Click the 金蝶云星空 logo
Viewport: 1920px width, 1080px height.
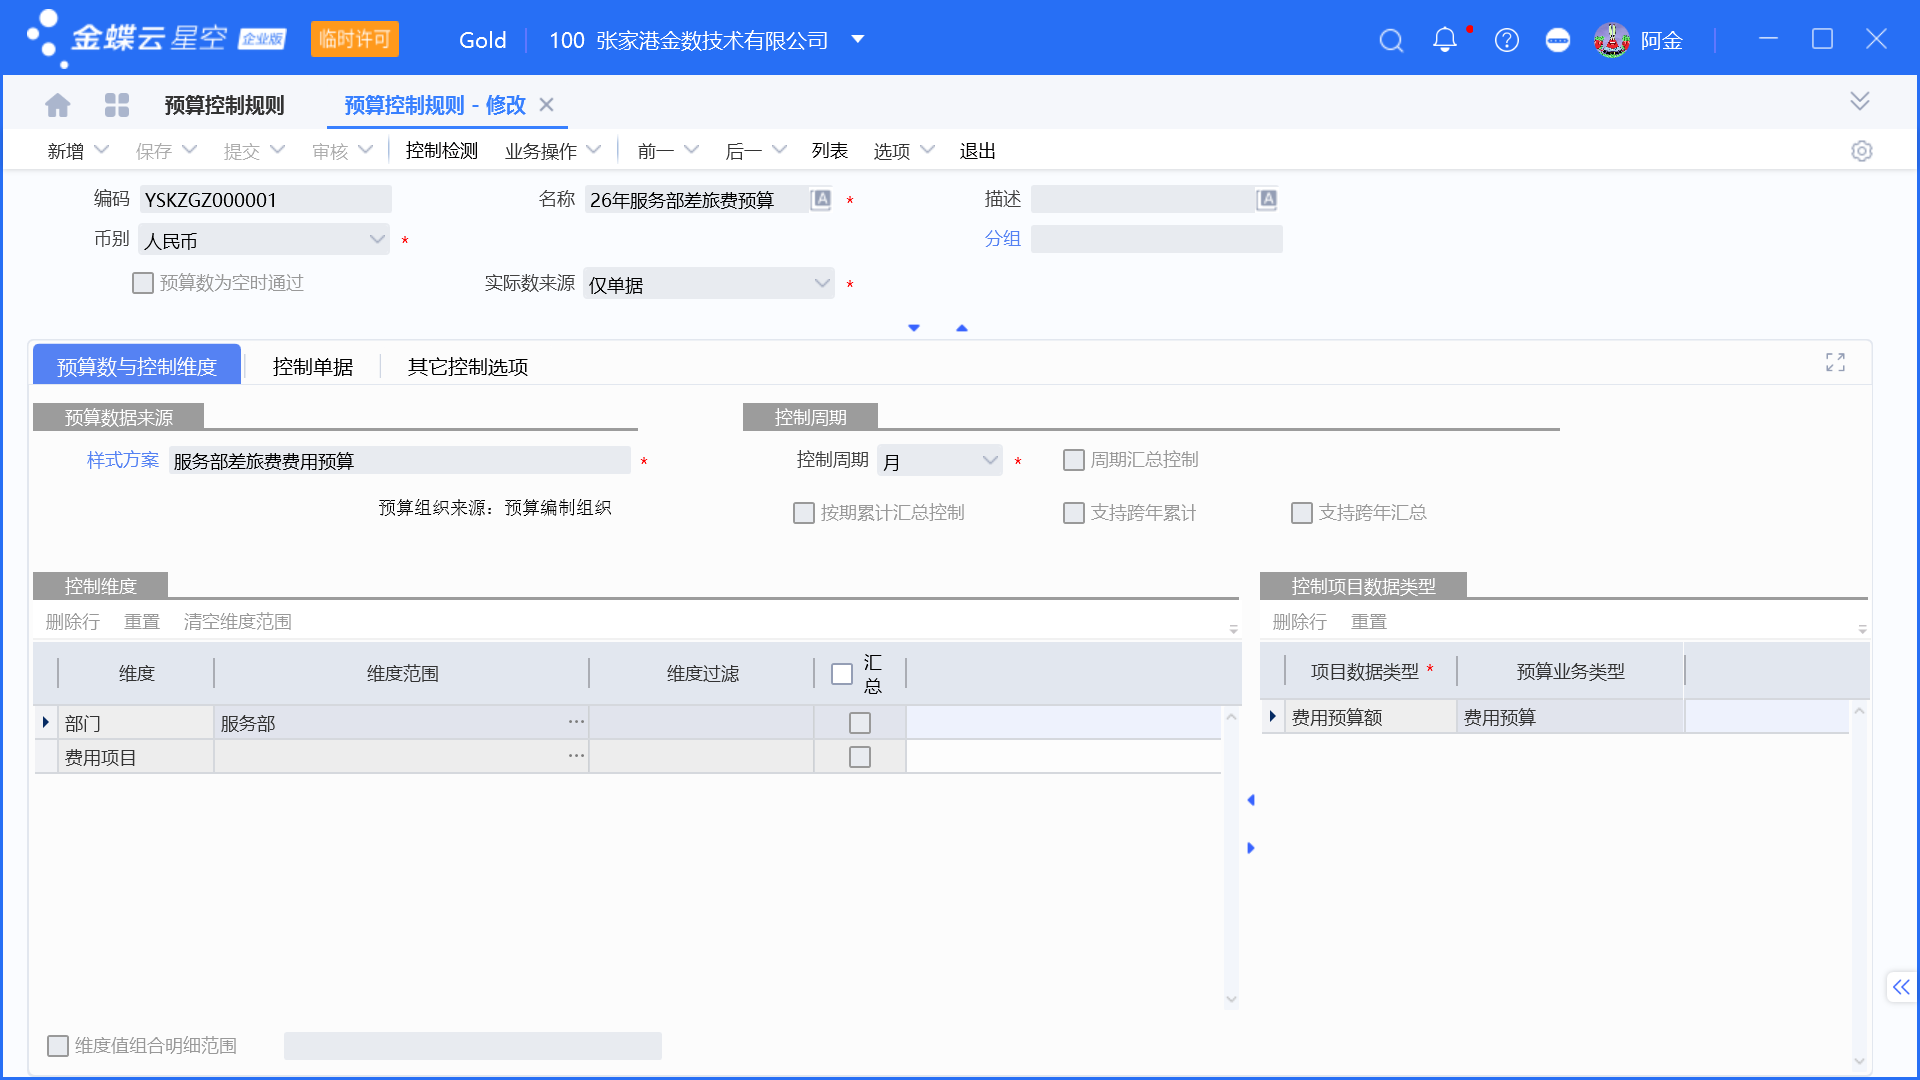155,39
